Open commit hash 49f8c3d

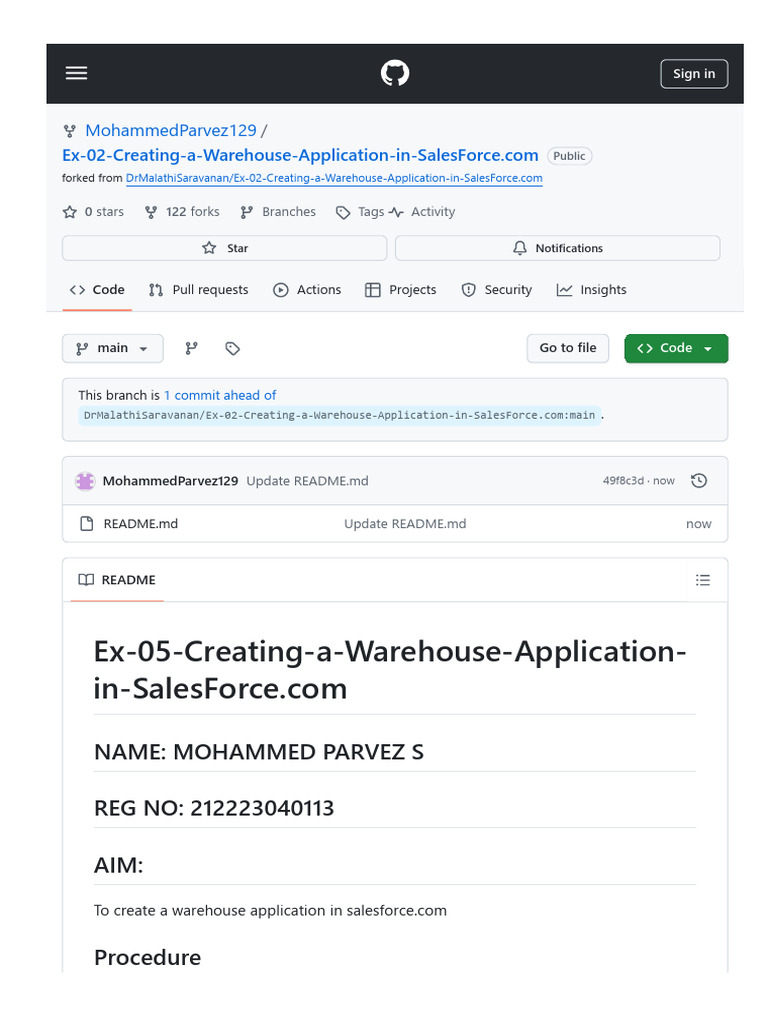pyautogui.click(x=623, y=481)
